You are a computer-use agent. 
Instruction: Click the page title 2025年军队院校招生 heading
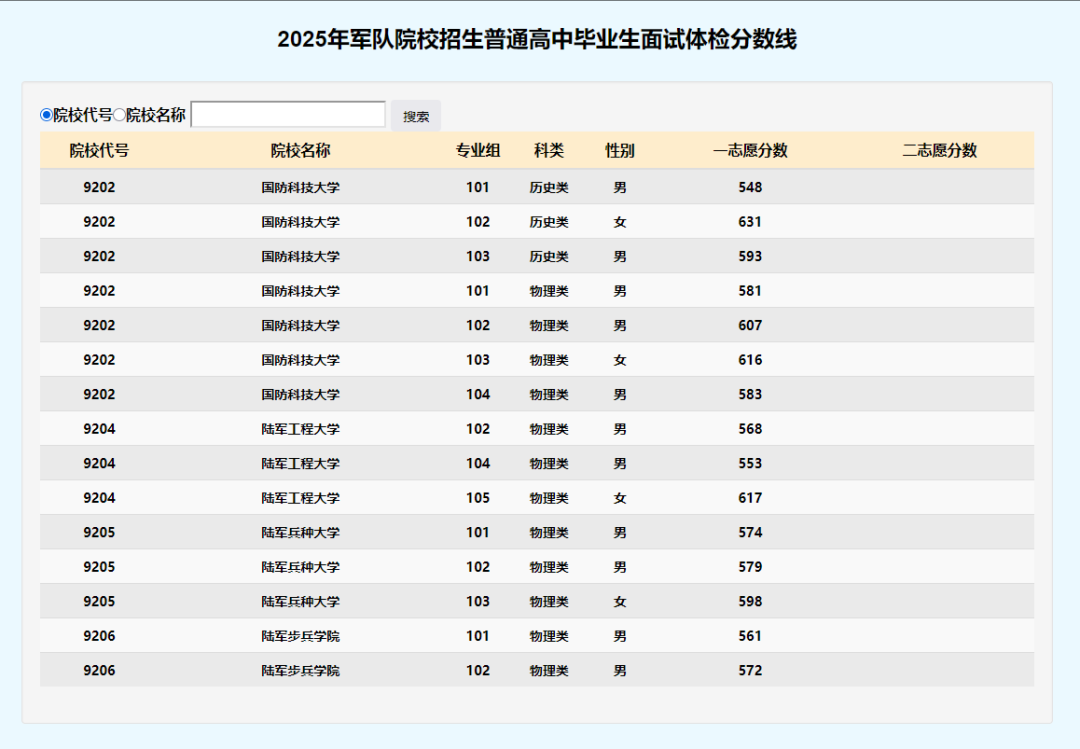coord(537,39)
